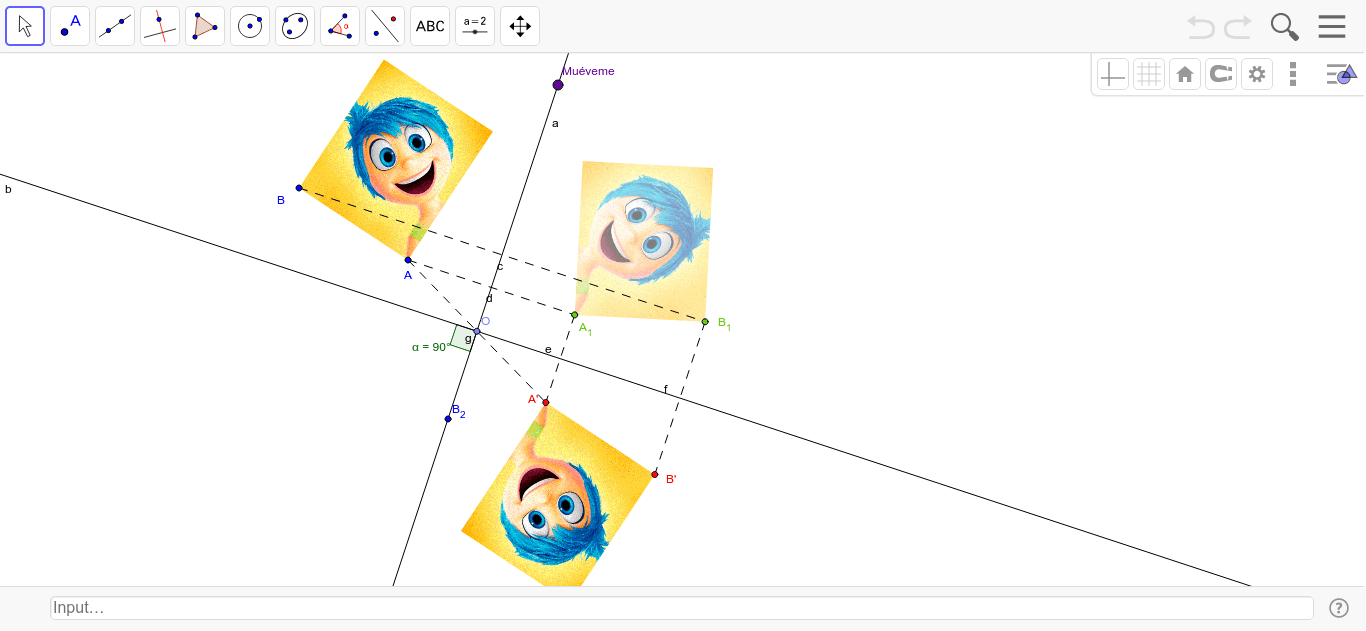Open the three-dots more options

(x=1293, y=74)
